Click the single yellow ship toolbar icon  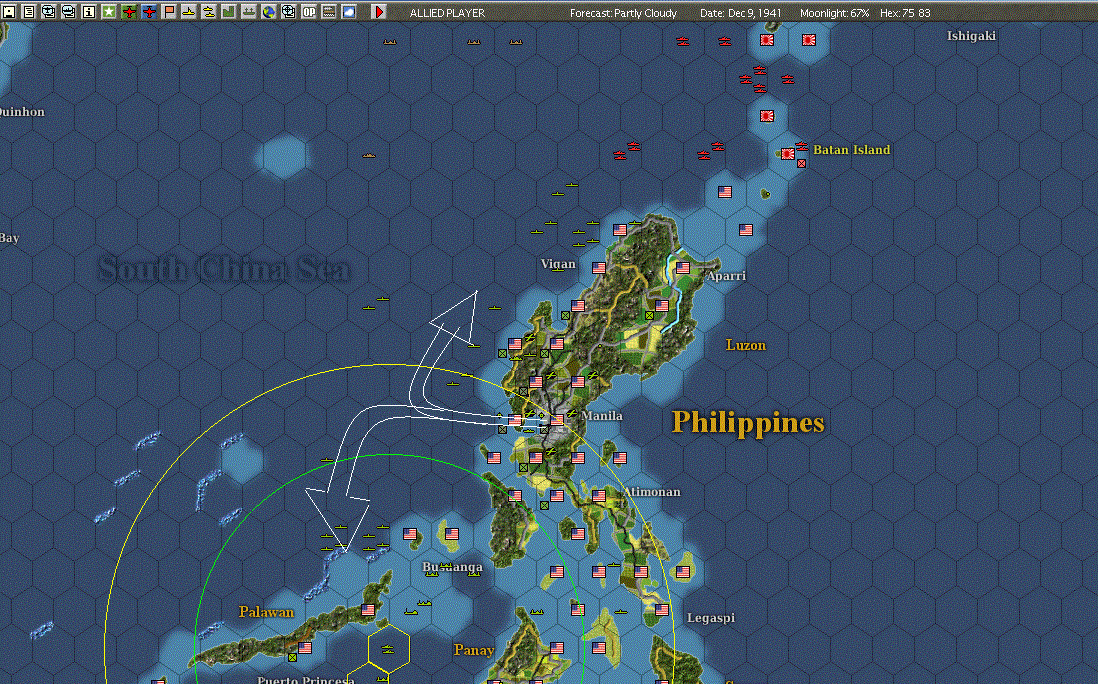(189, 12)
